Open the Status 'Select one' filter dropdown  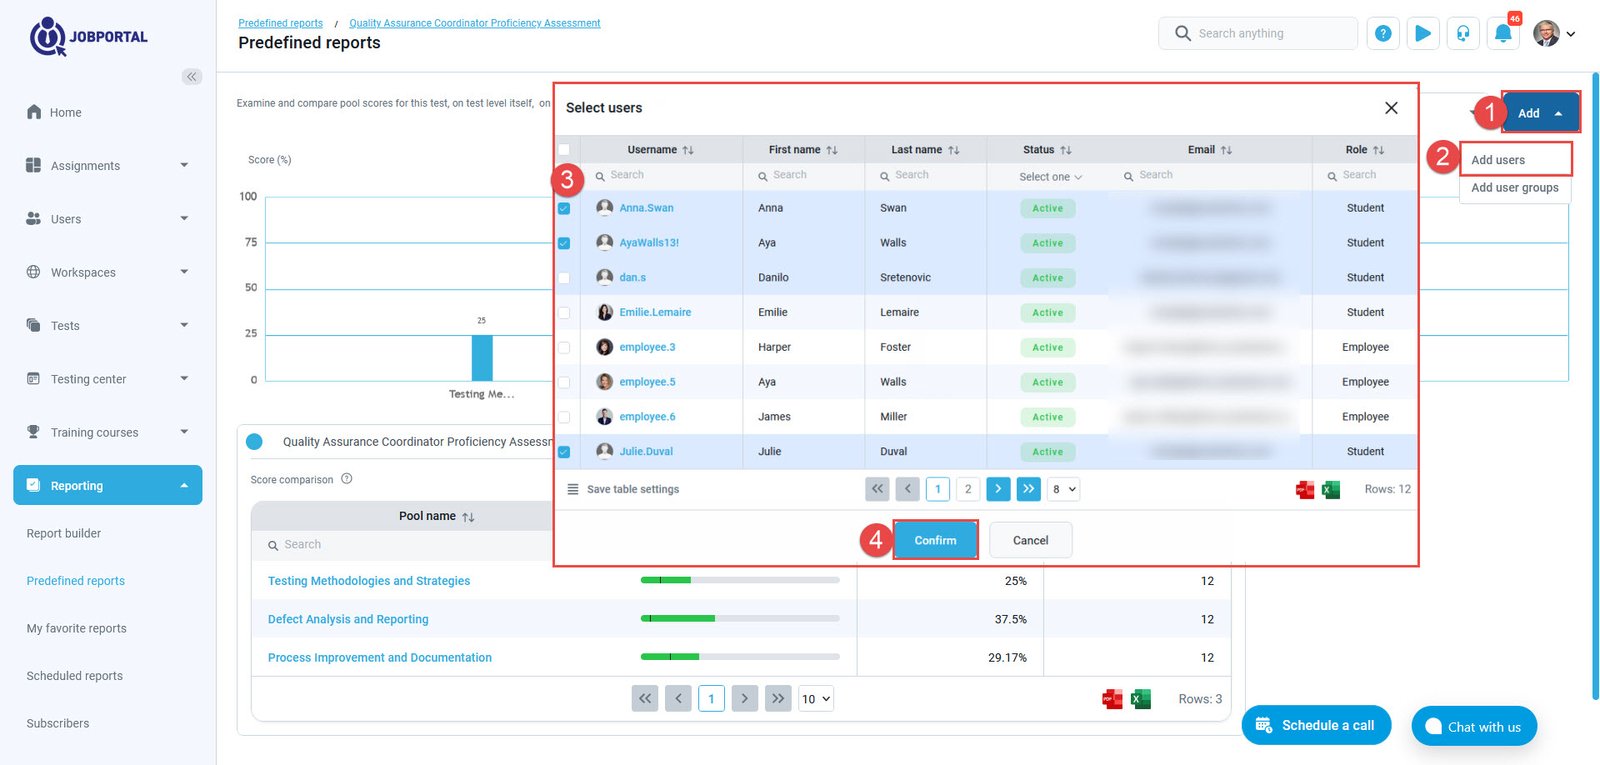(1050, 177)
